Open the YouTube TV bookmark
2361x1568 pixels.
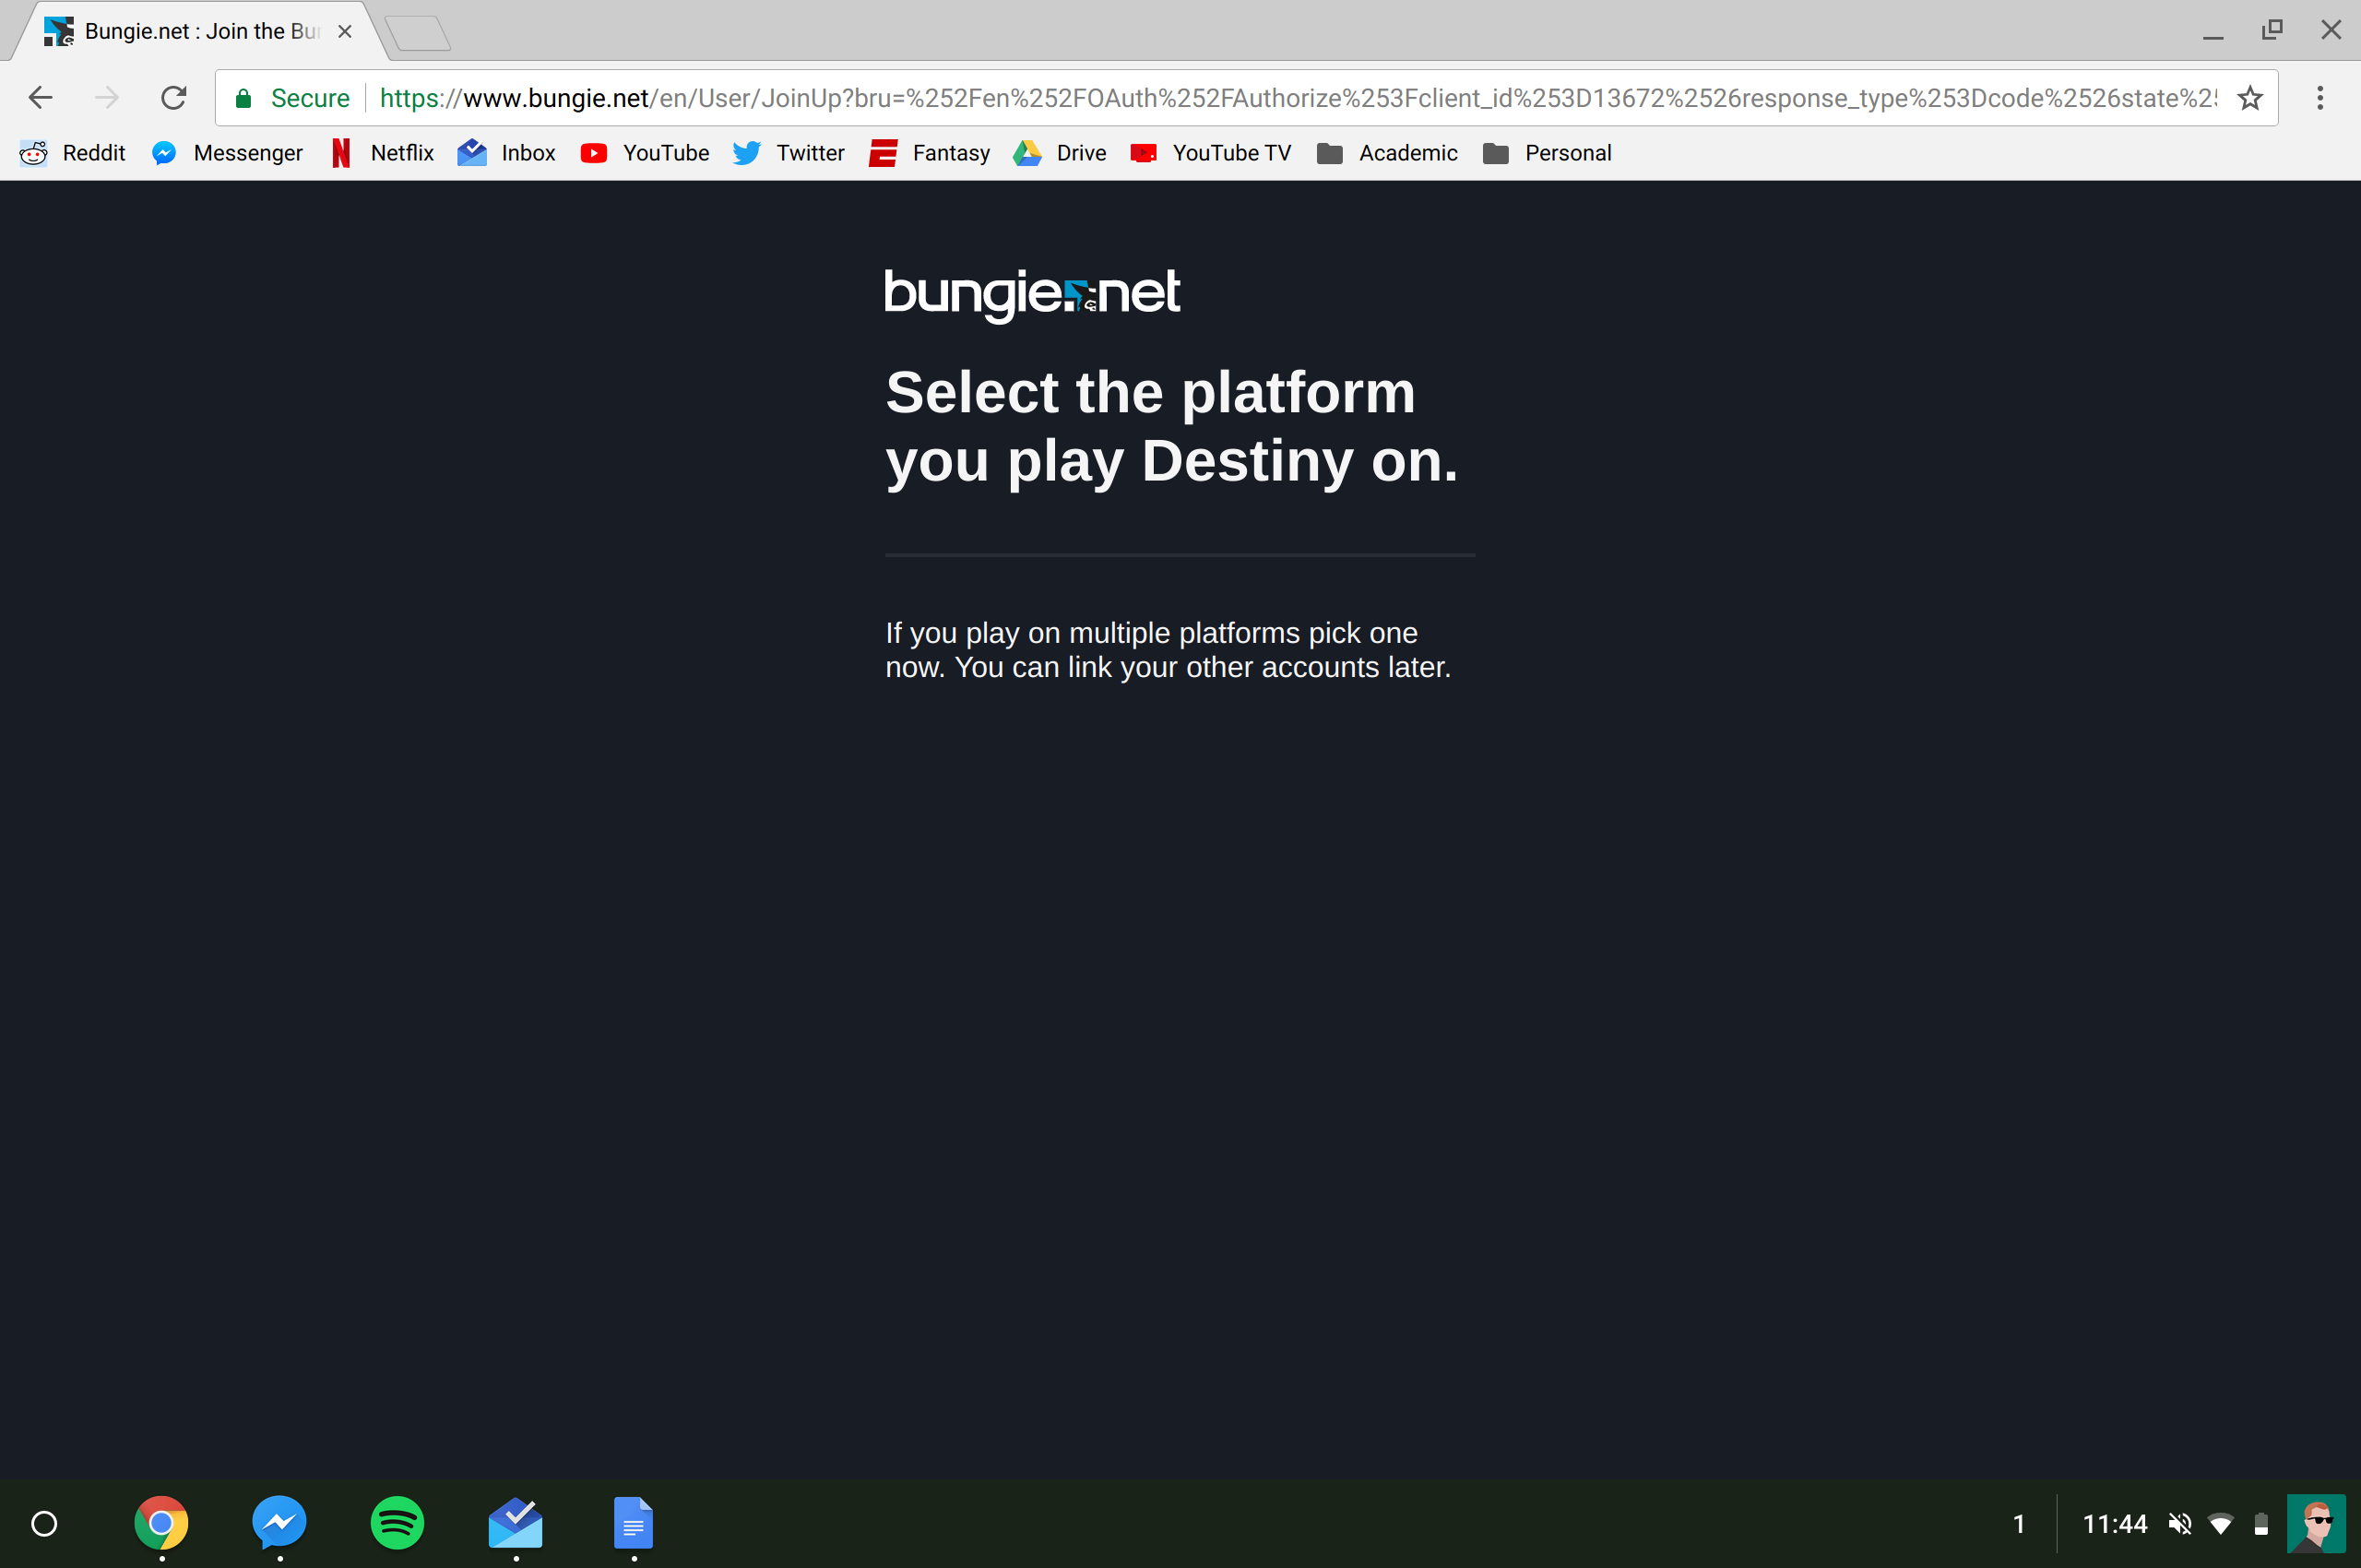(x=1211, y=153)
